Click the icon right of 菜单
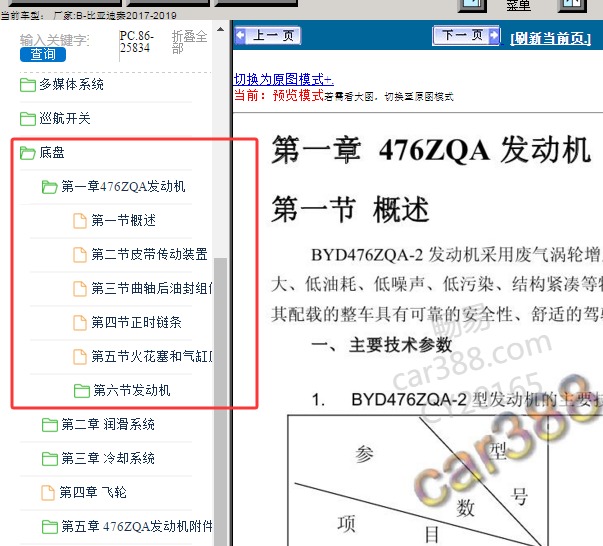The image size is (603, 546). (x=572, y=5)
